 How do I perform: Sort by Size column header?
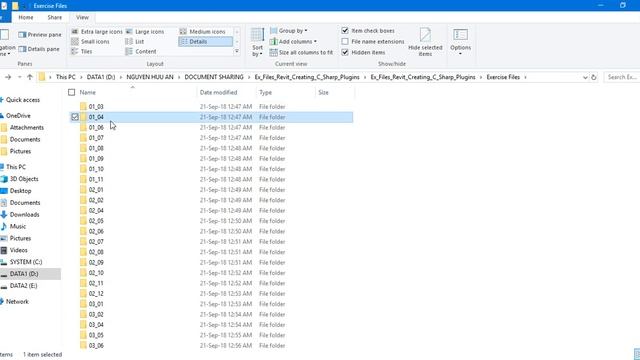coord(323,93)
